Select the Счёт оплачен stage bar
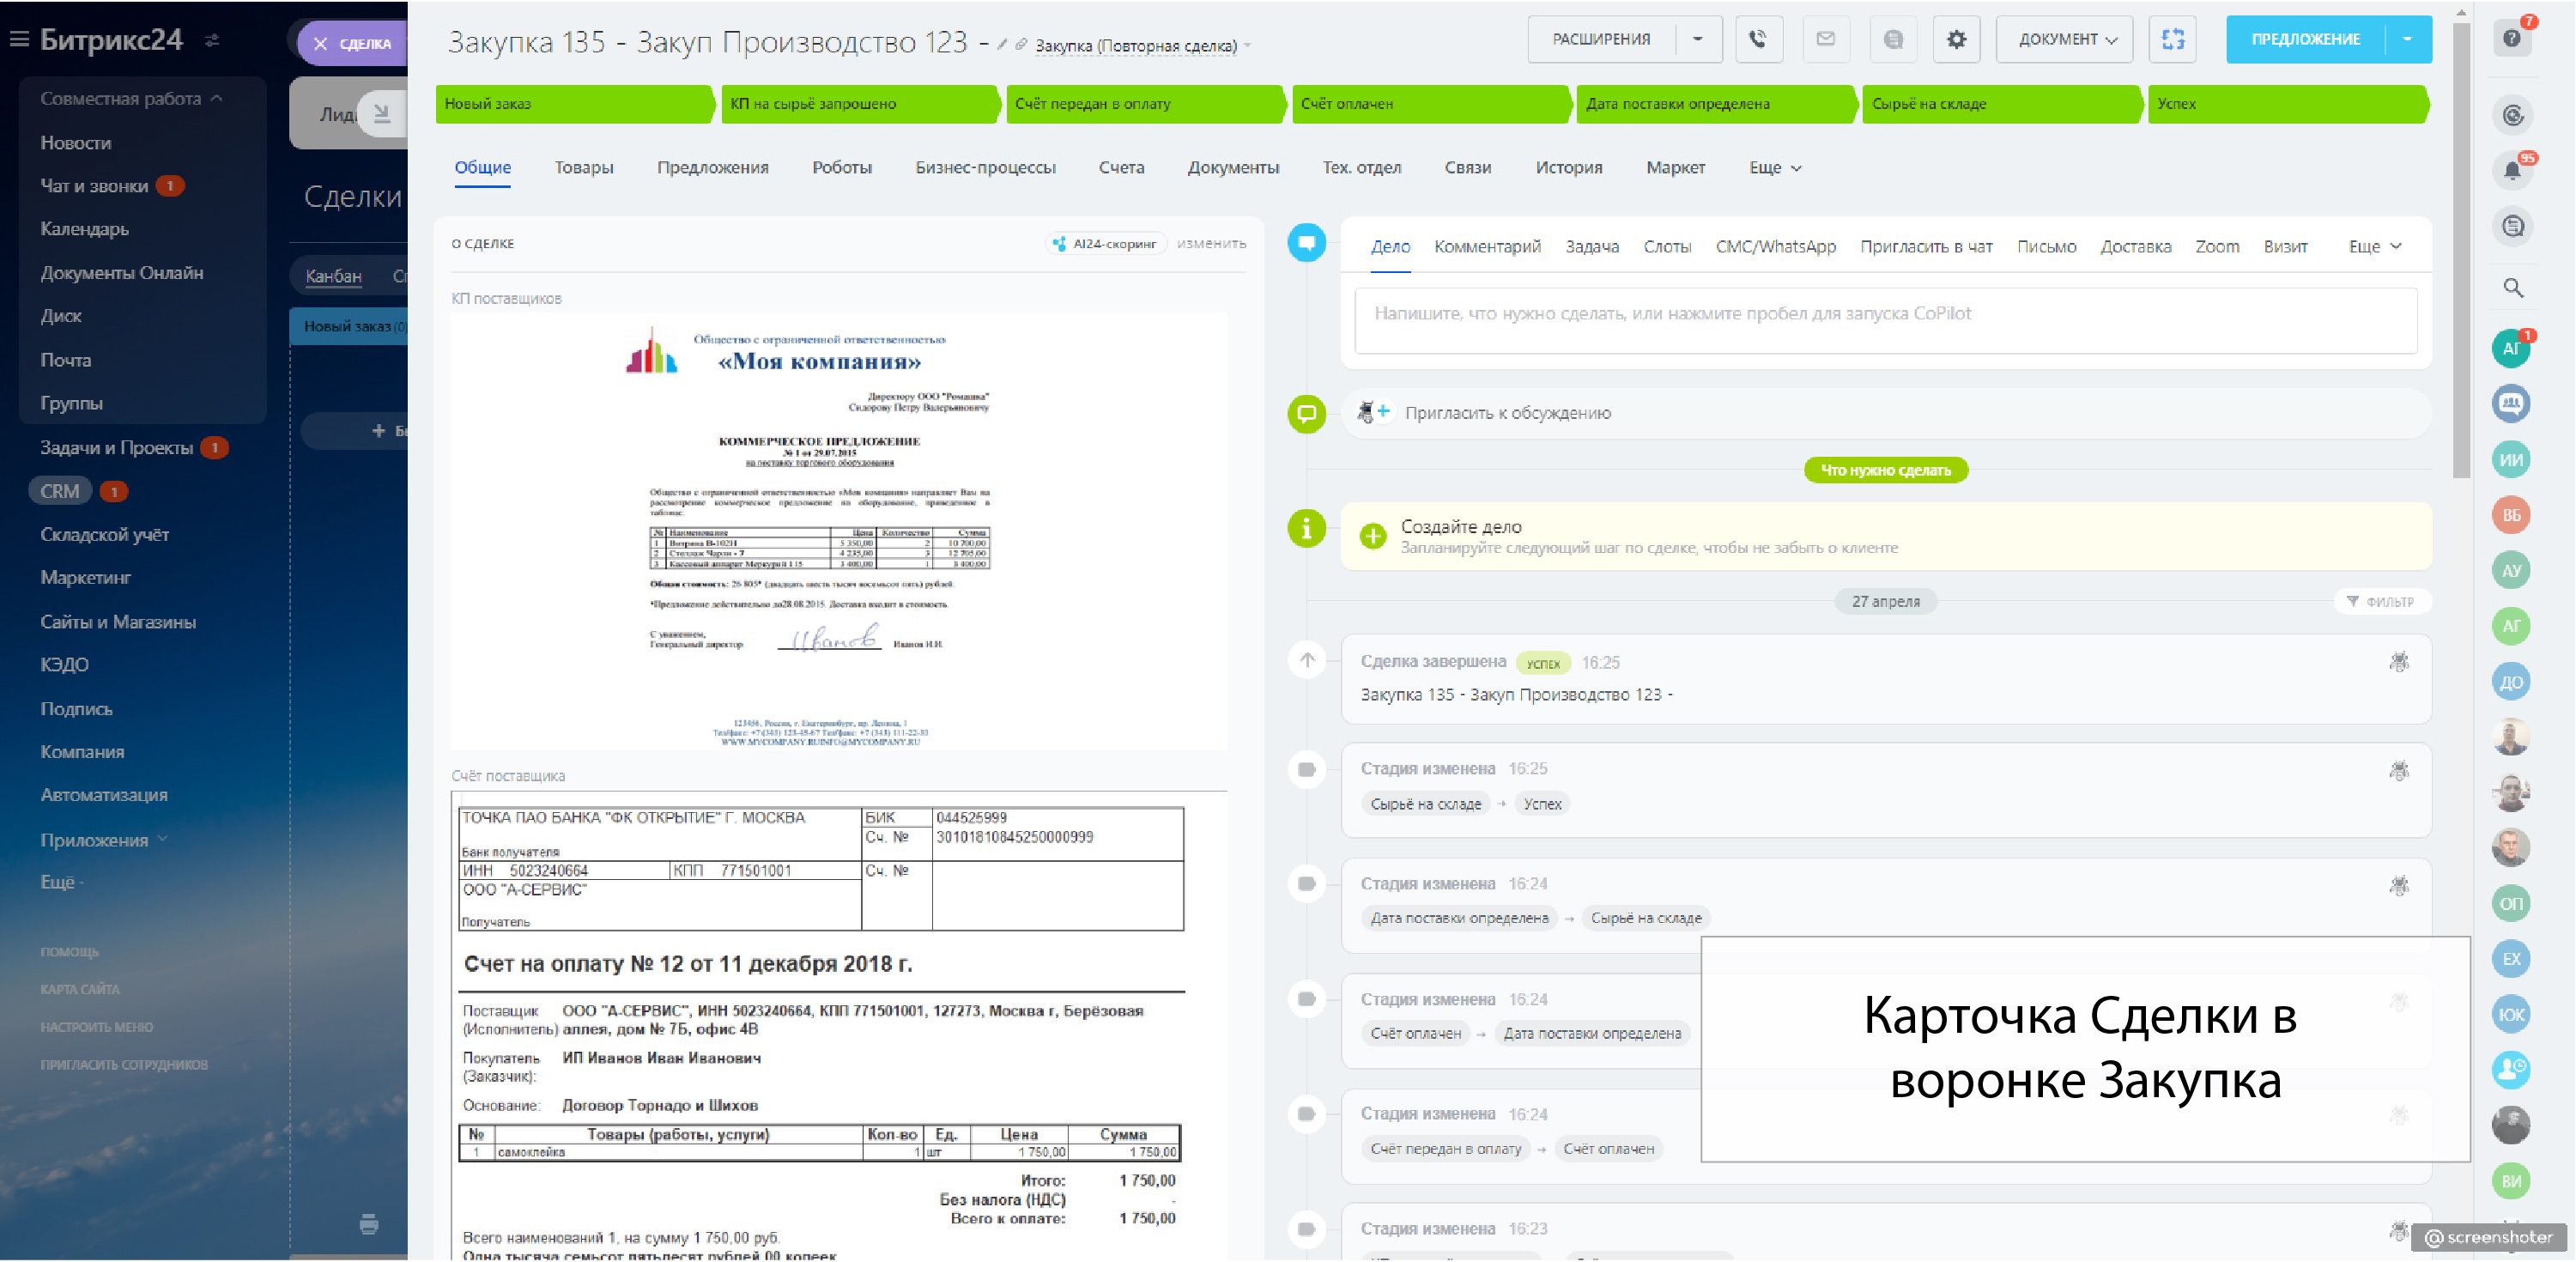2576x1262 pixels. (x=1429, y=104)
